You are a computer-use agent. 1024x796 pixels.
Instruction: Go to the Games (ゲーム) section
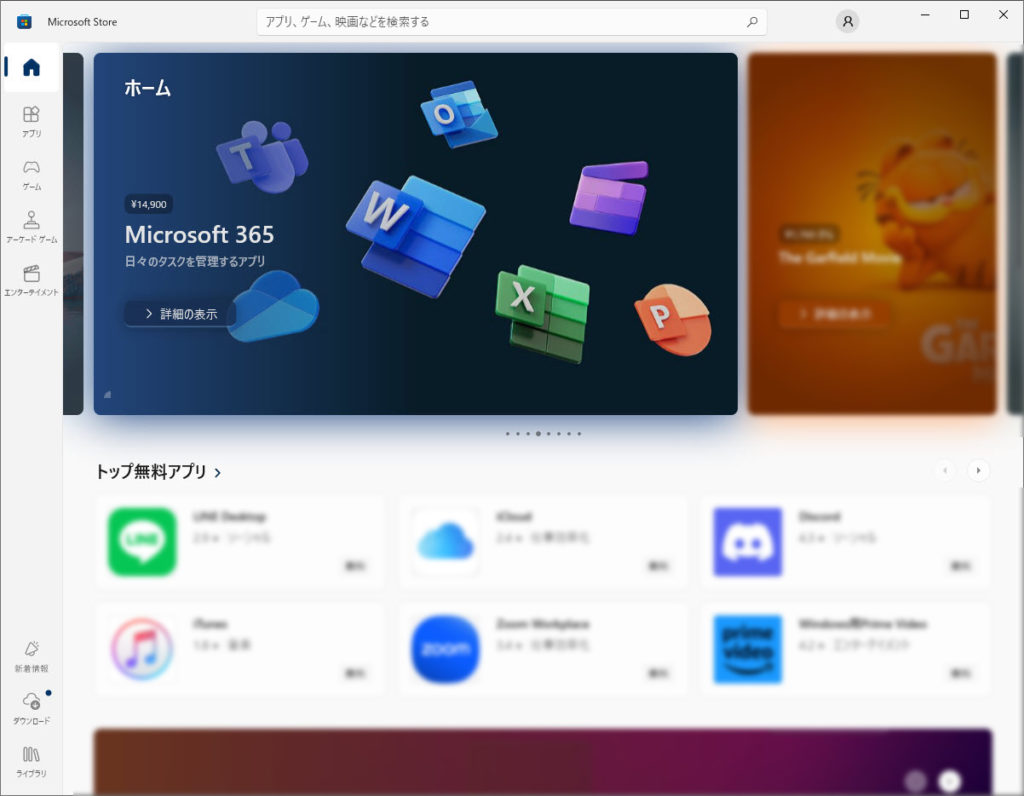coord(31,174)
